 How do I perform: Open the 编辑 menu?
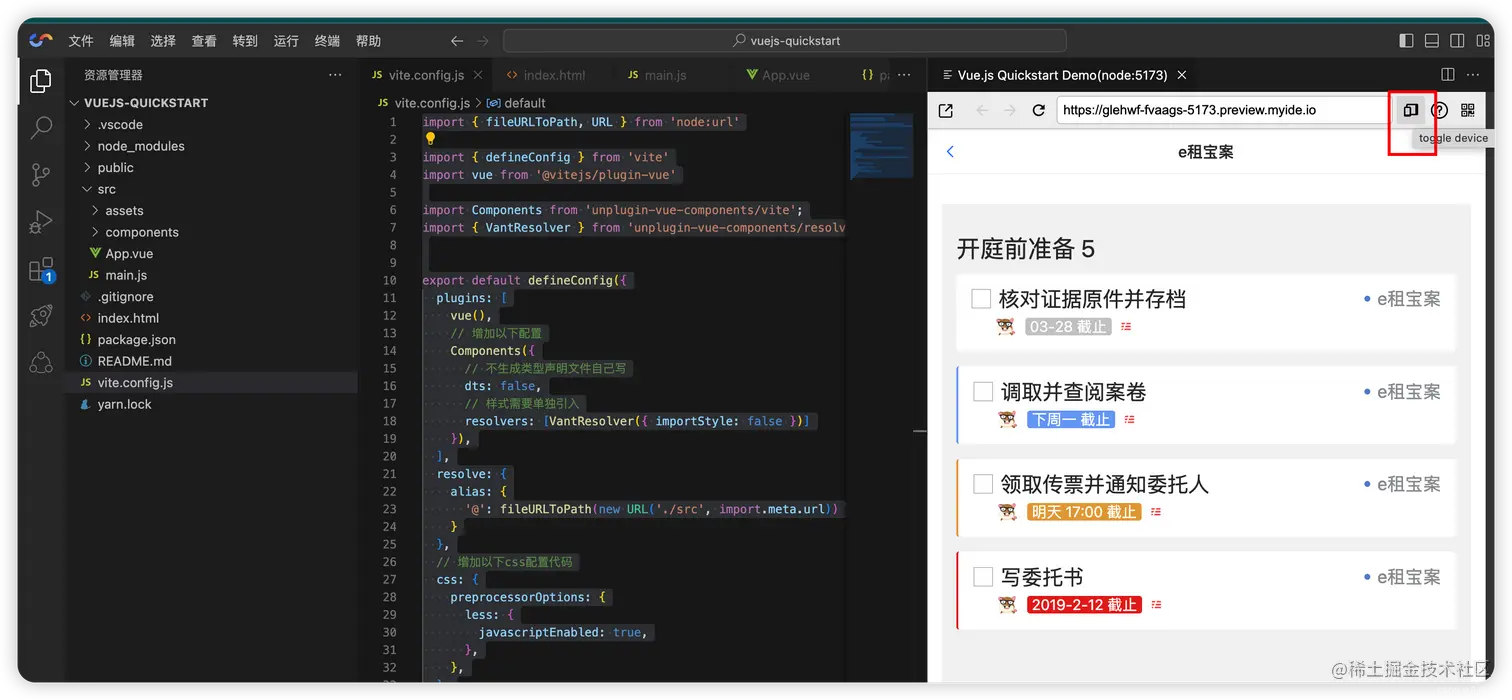coord(122,41)
